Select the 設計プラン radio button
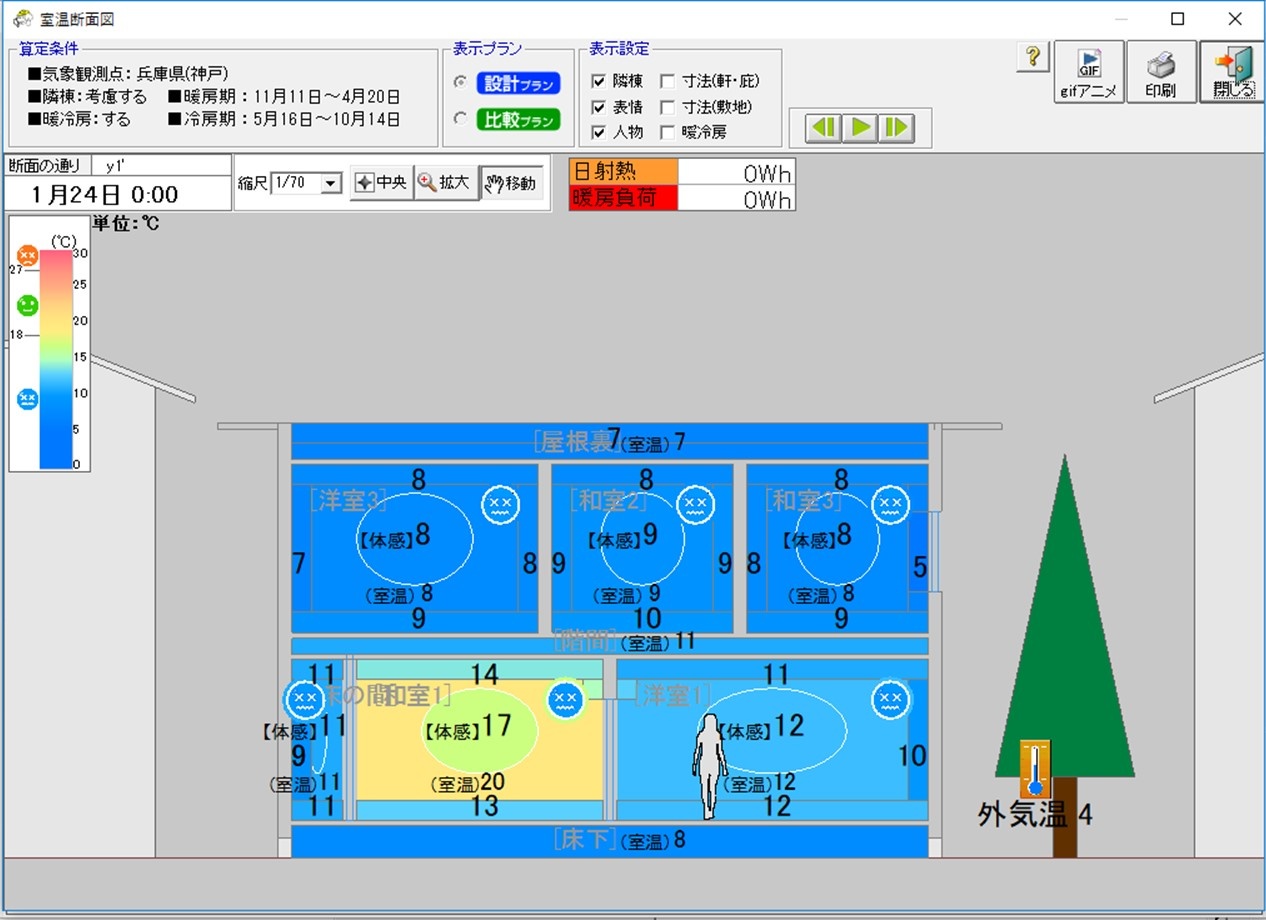Image resolution: width=1266 pixels, height=920 pixels. (460, 82)
